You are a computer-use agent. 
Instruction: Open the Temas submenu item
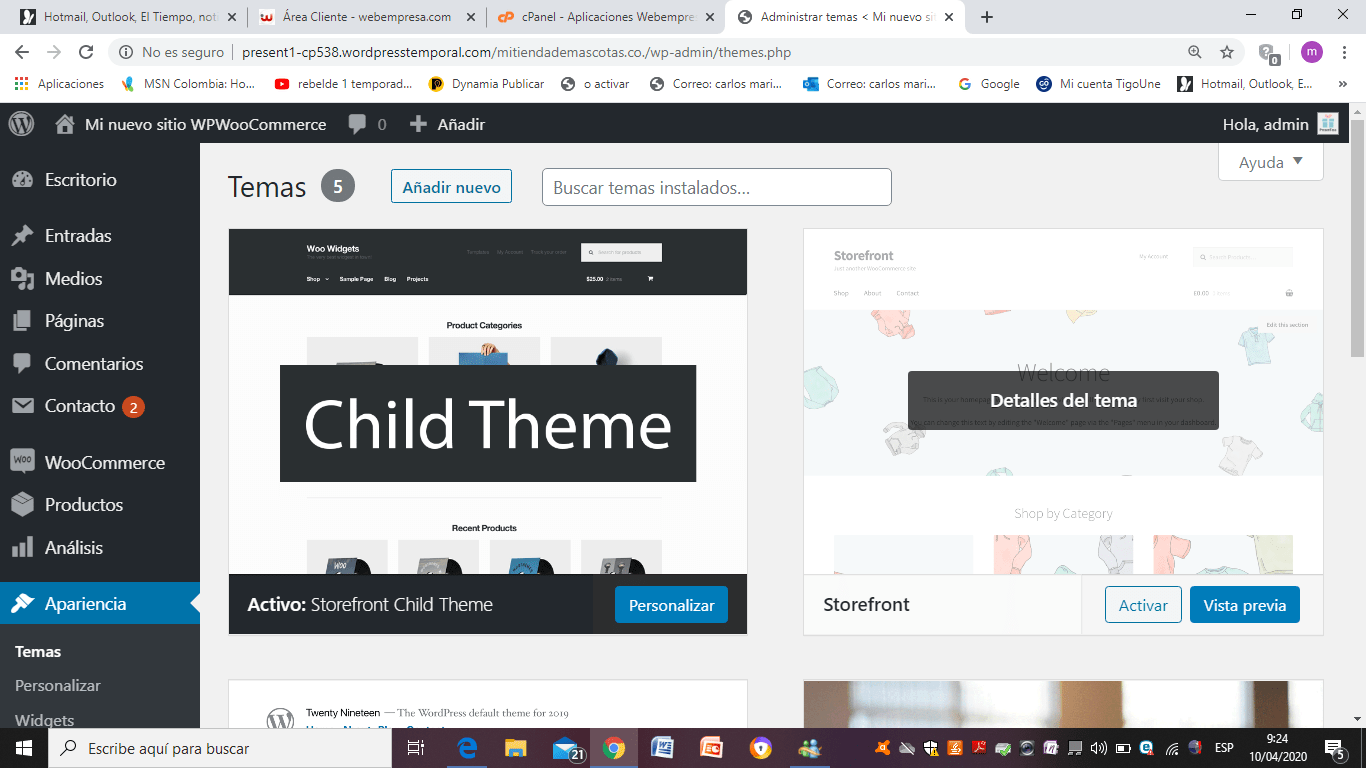tap(38, 652)
